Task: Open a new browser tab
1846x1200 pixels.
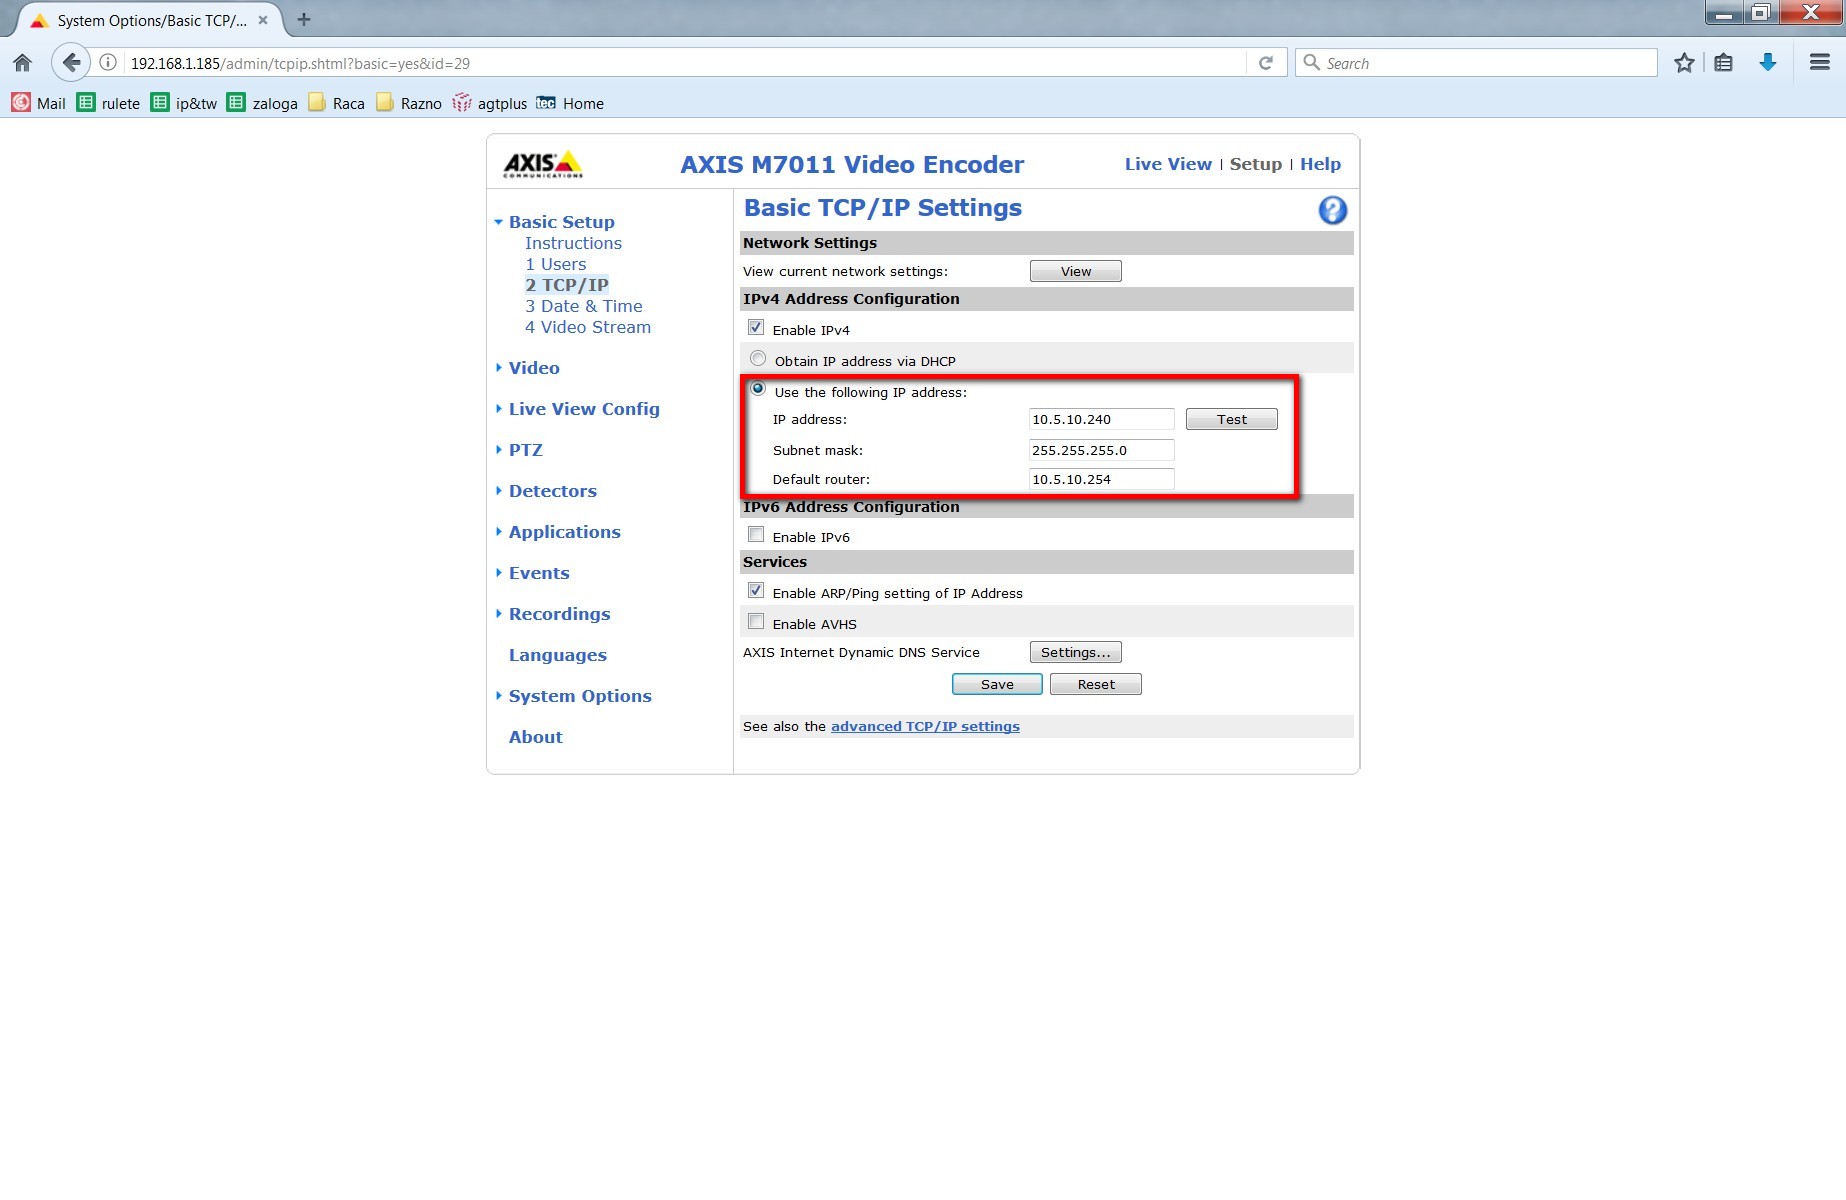Action: 304,19
